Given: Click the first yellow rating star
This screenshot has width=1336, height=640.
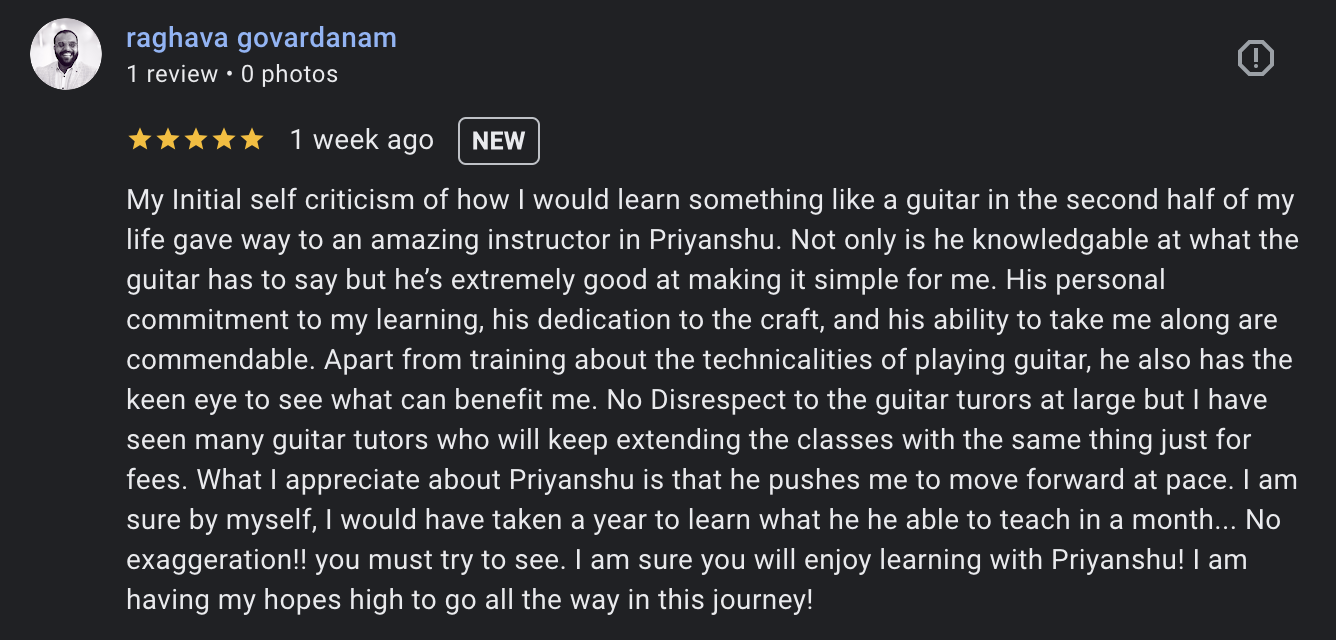Looking at the screenshot, I should [x=139, y=140].
